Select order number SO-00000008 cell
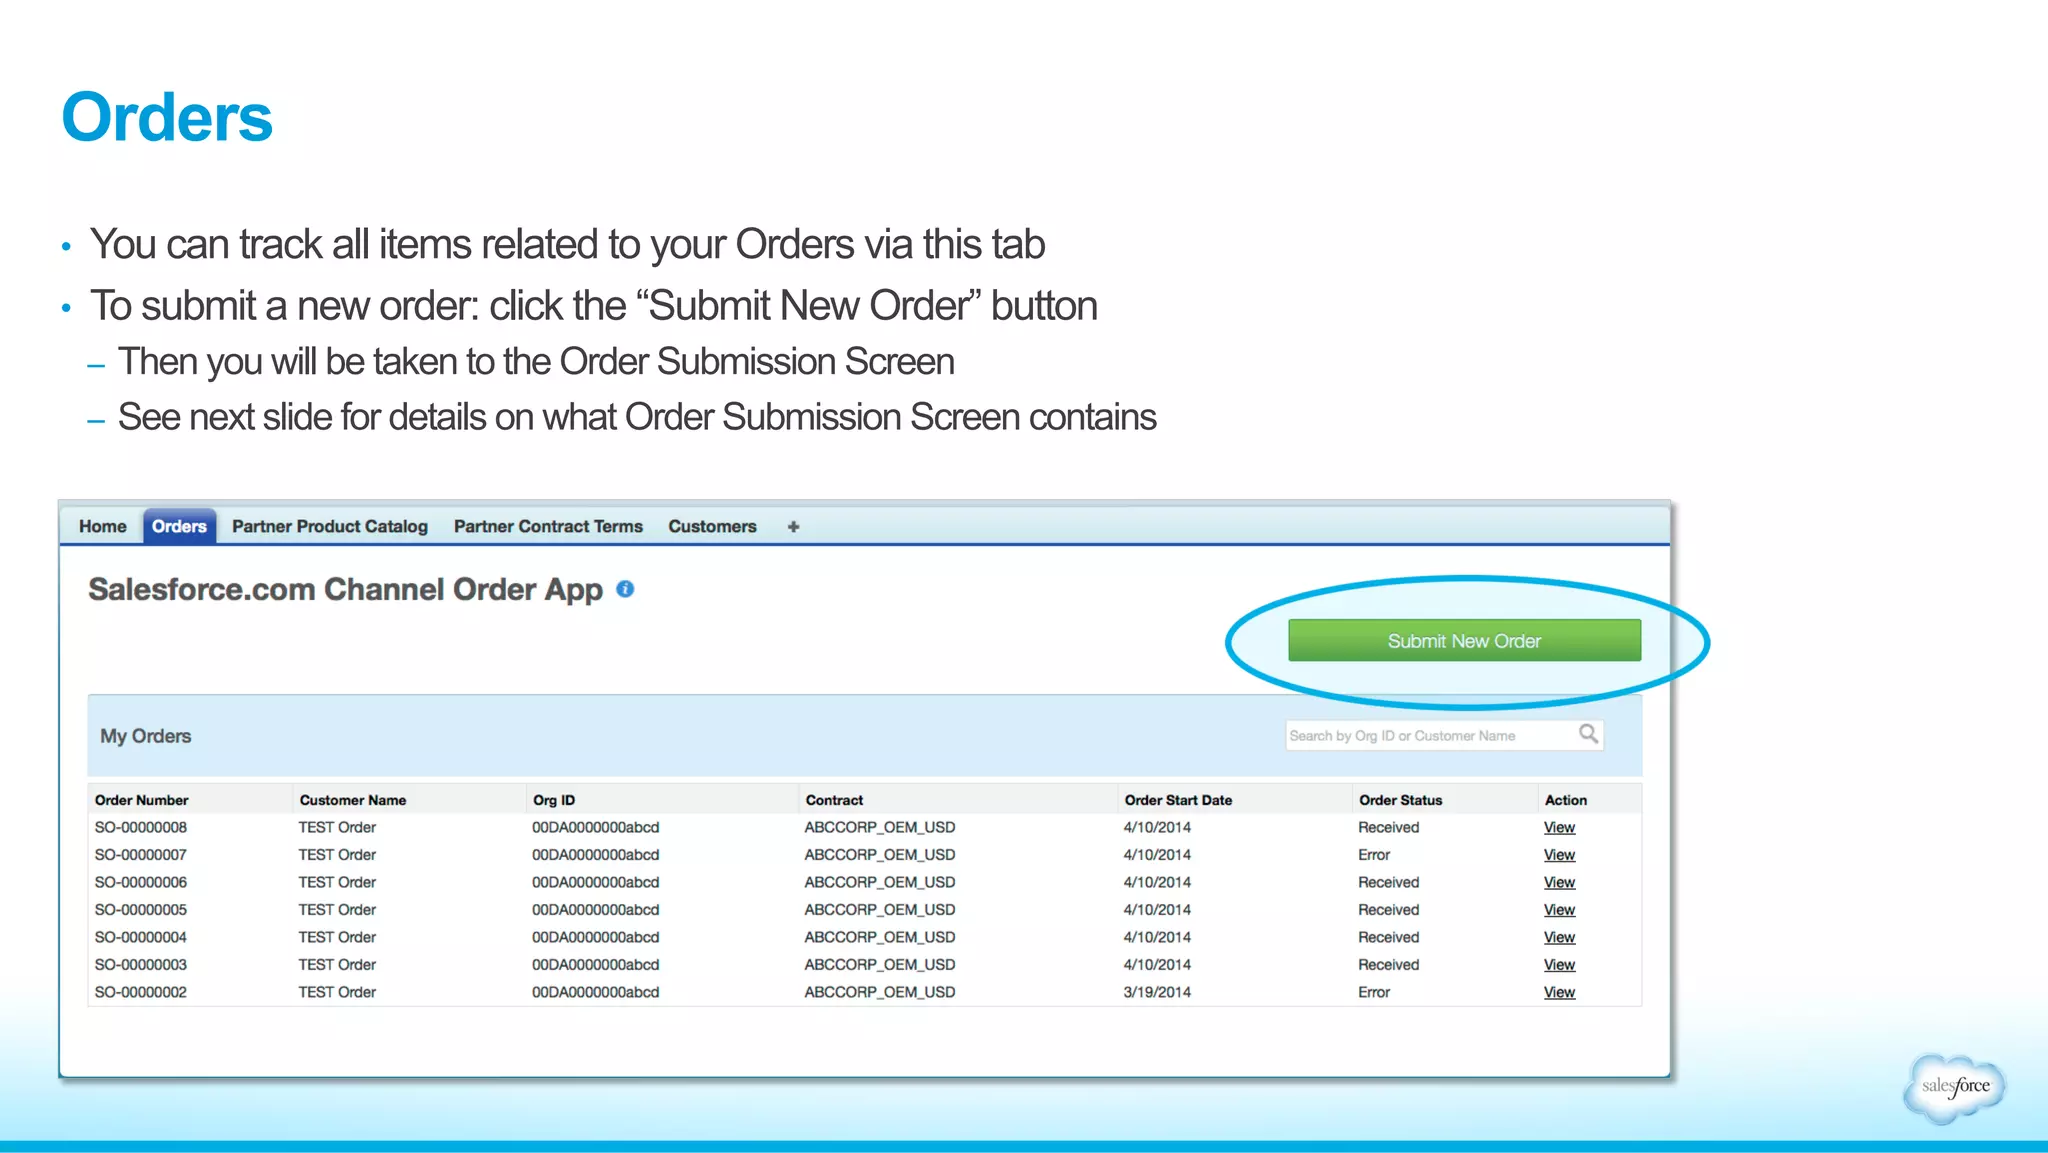This screenshot has width=2048, height=1153. point(141,827)
